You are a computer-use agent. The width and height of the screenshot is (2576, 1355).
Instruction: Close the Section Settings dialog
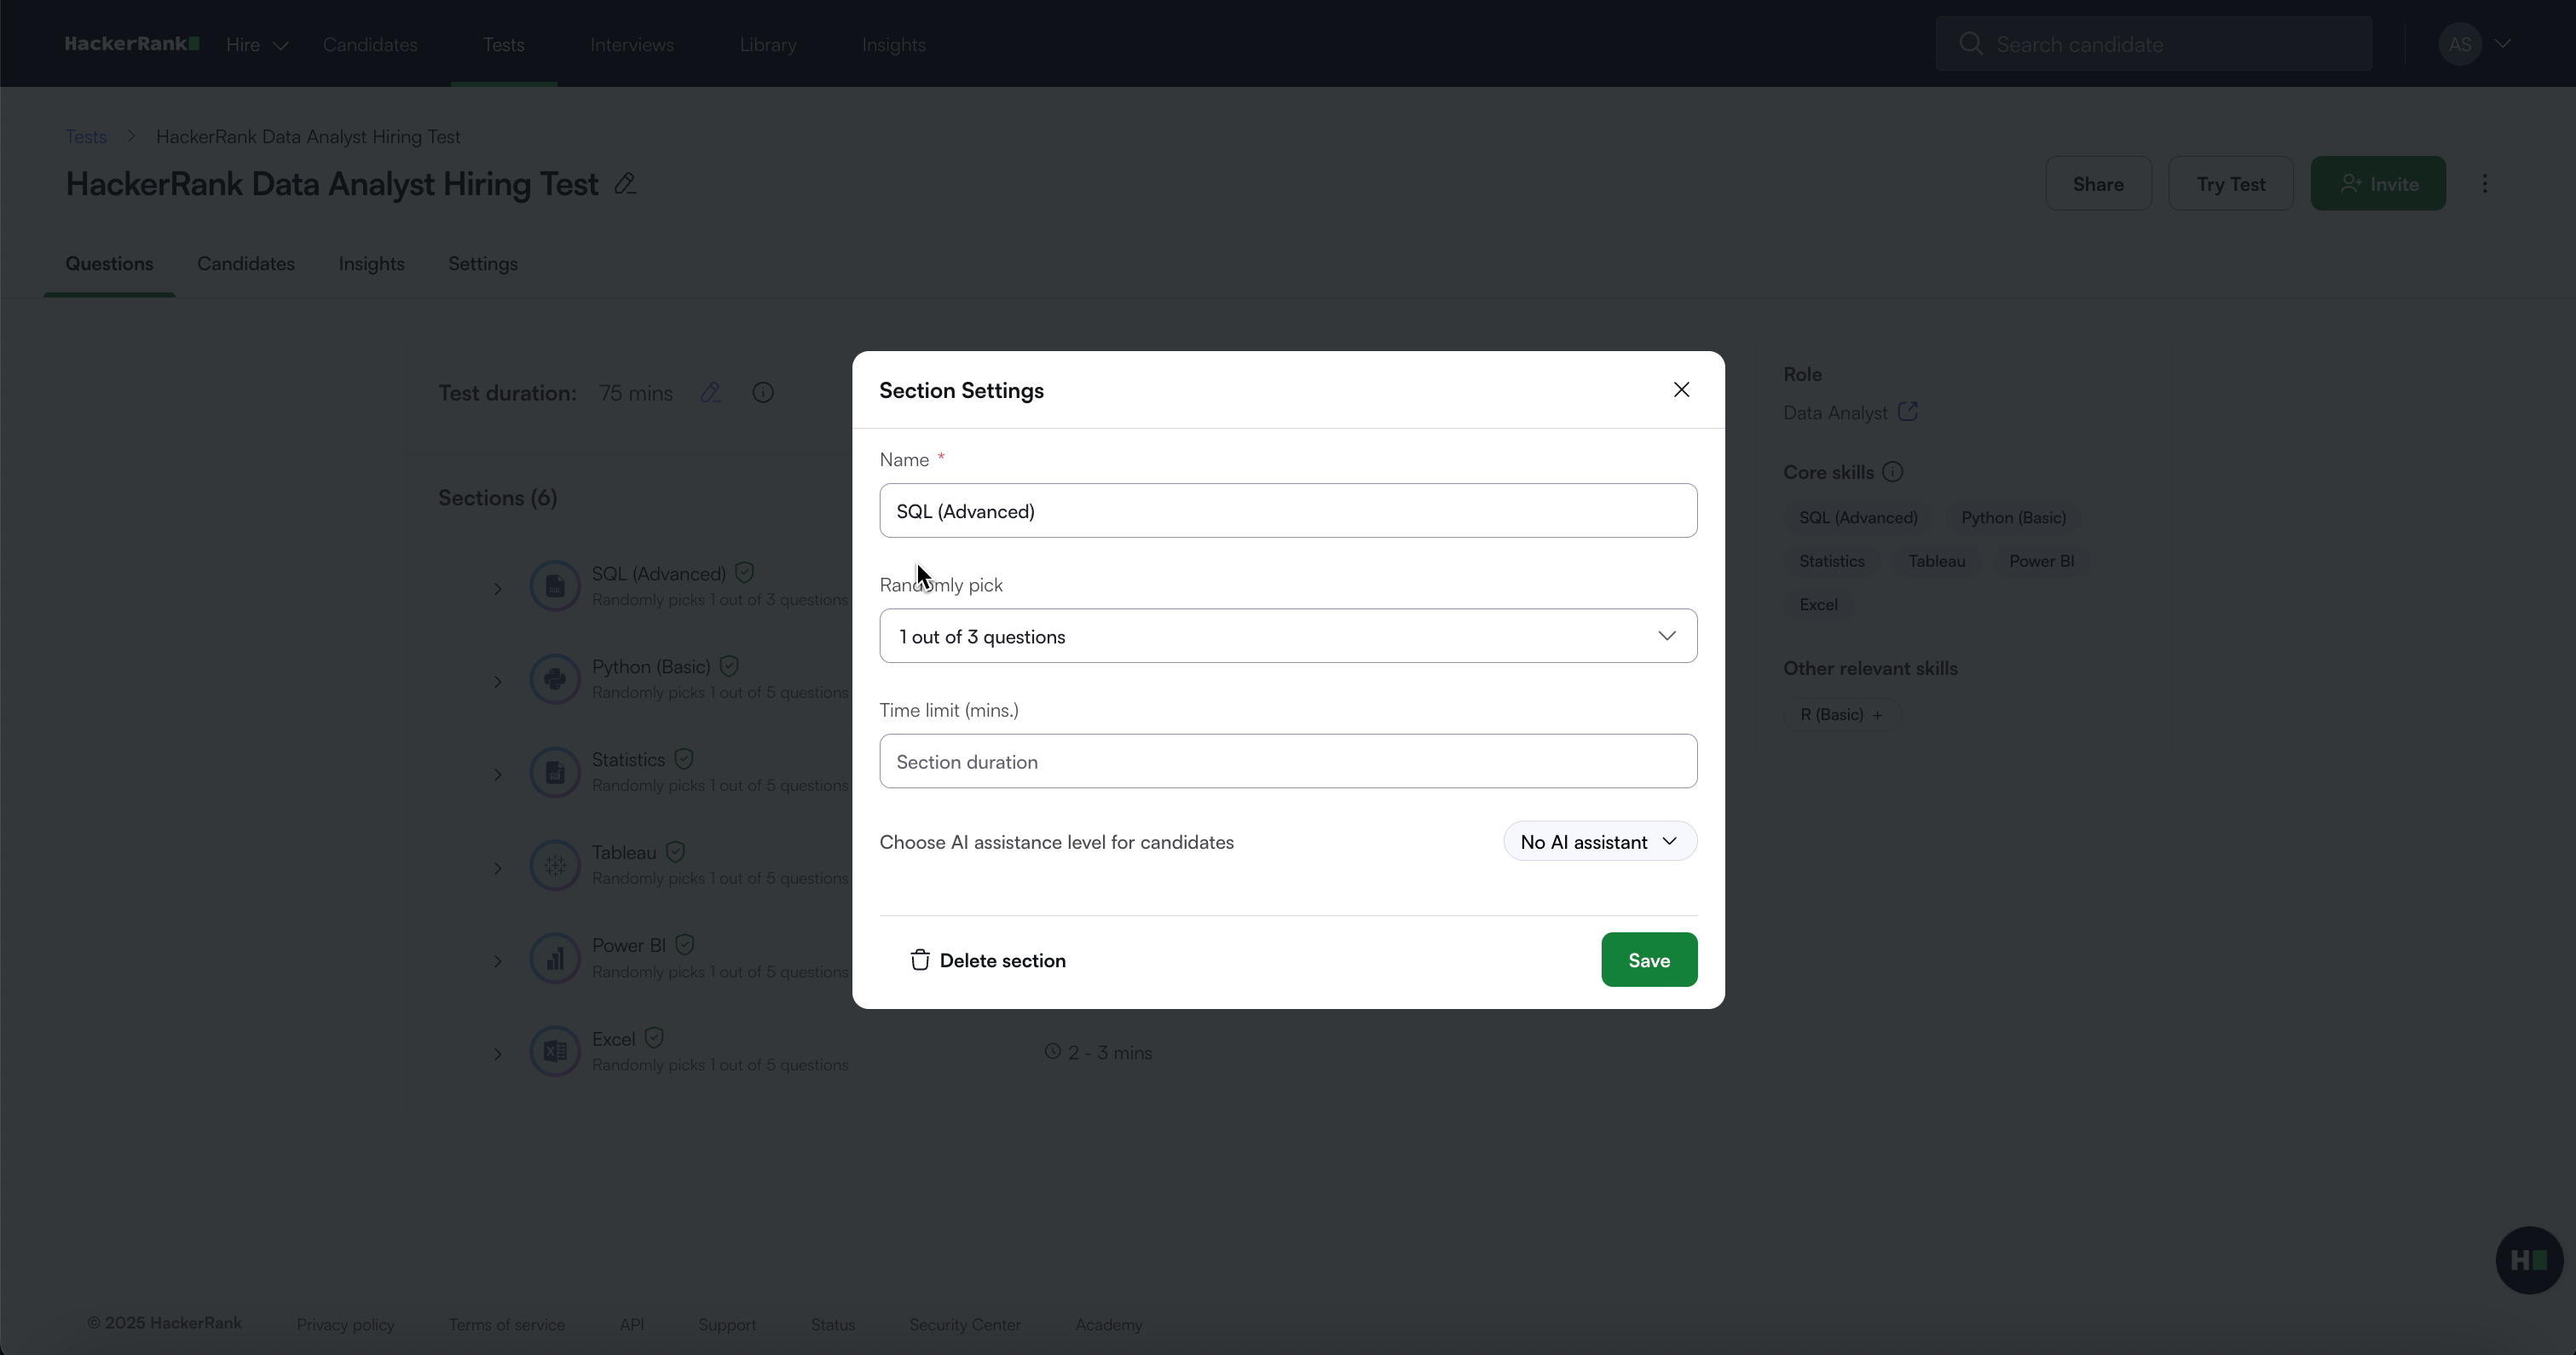1681,390
